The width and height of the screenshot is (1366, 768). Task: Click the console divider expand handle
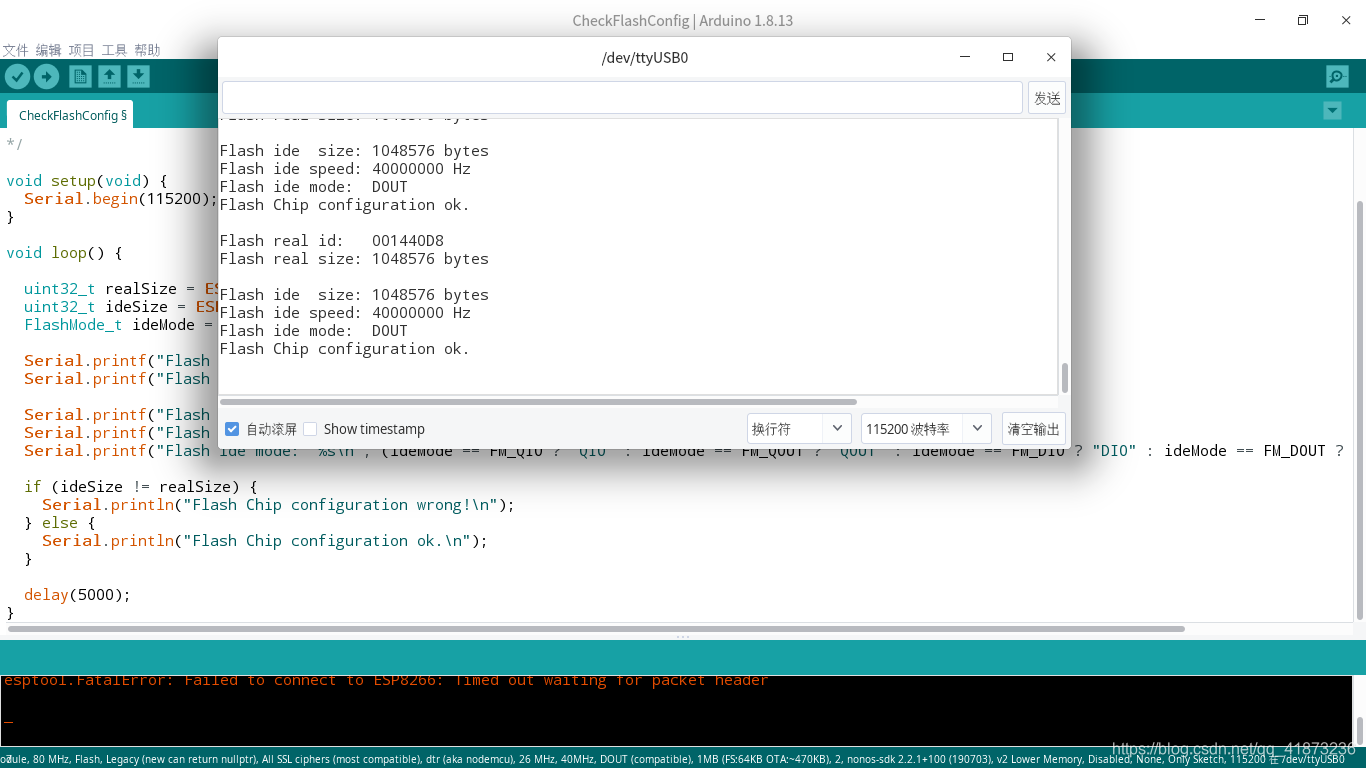pos(683,637)
